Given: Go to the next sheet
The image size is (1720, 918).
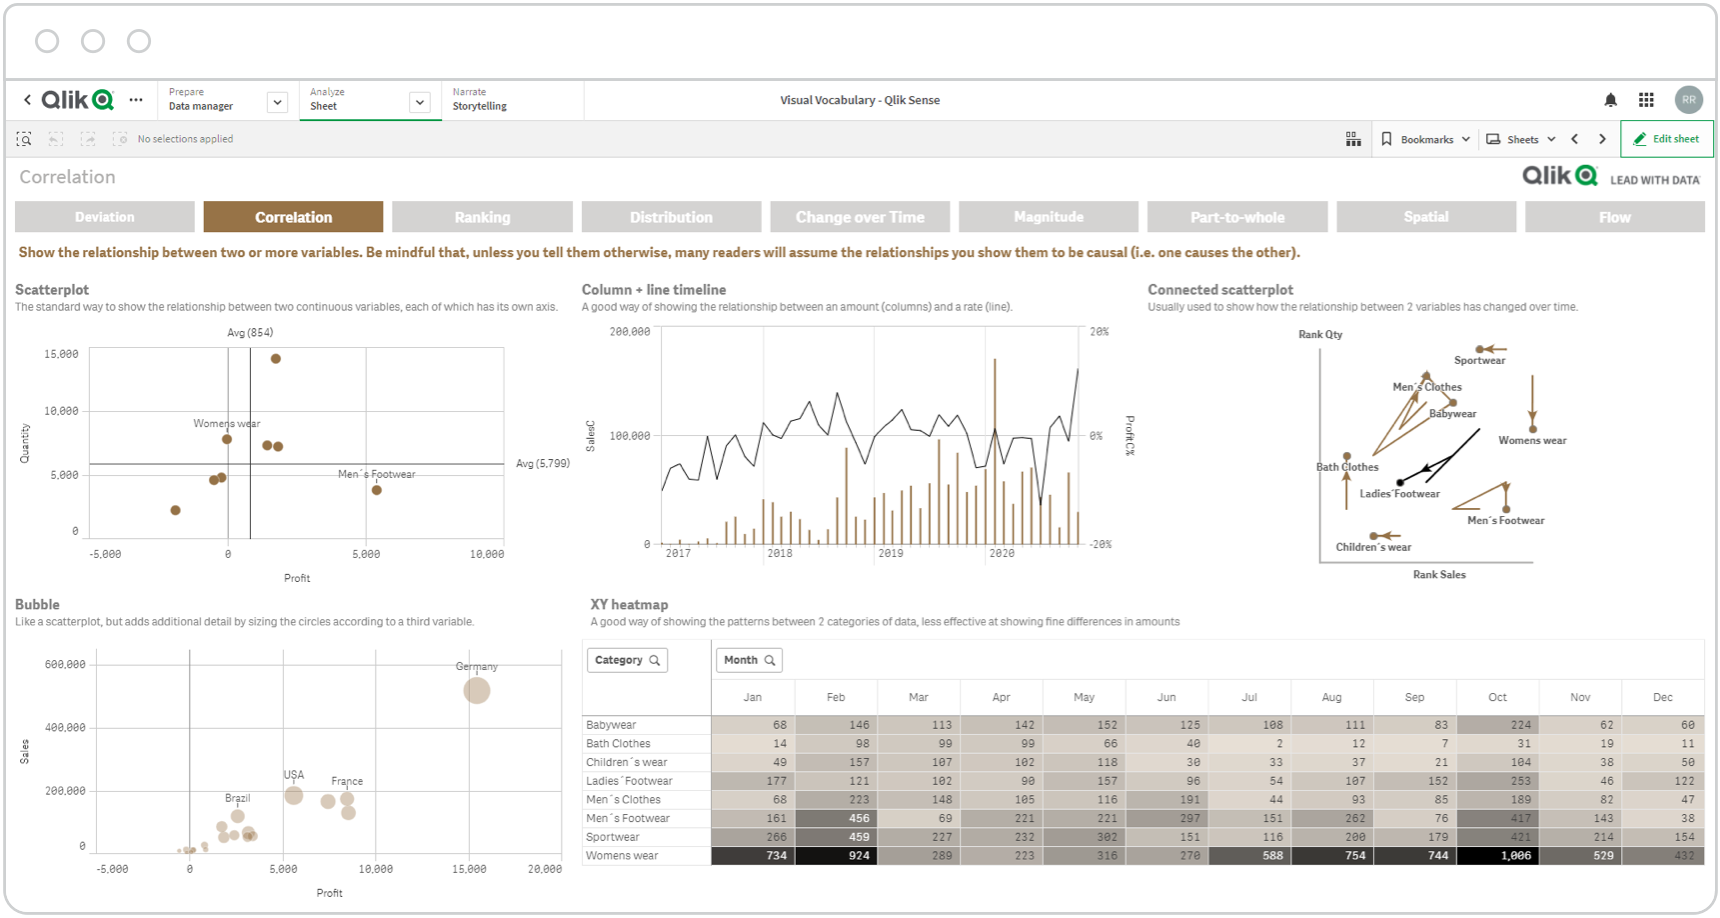Looking at the screenshot, I should [1602, 139].
